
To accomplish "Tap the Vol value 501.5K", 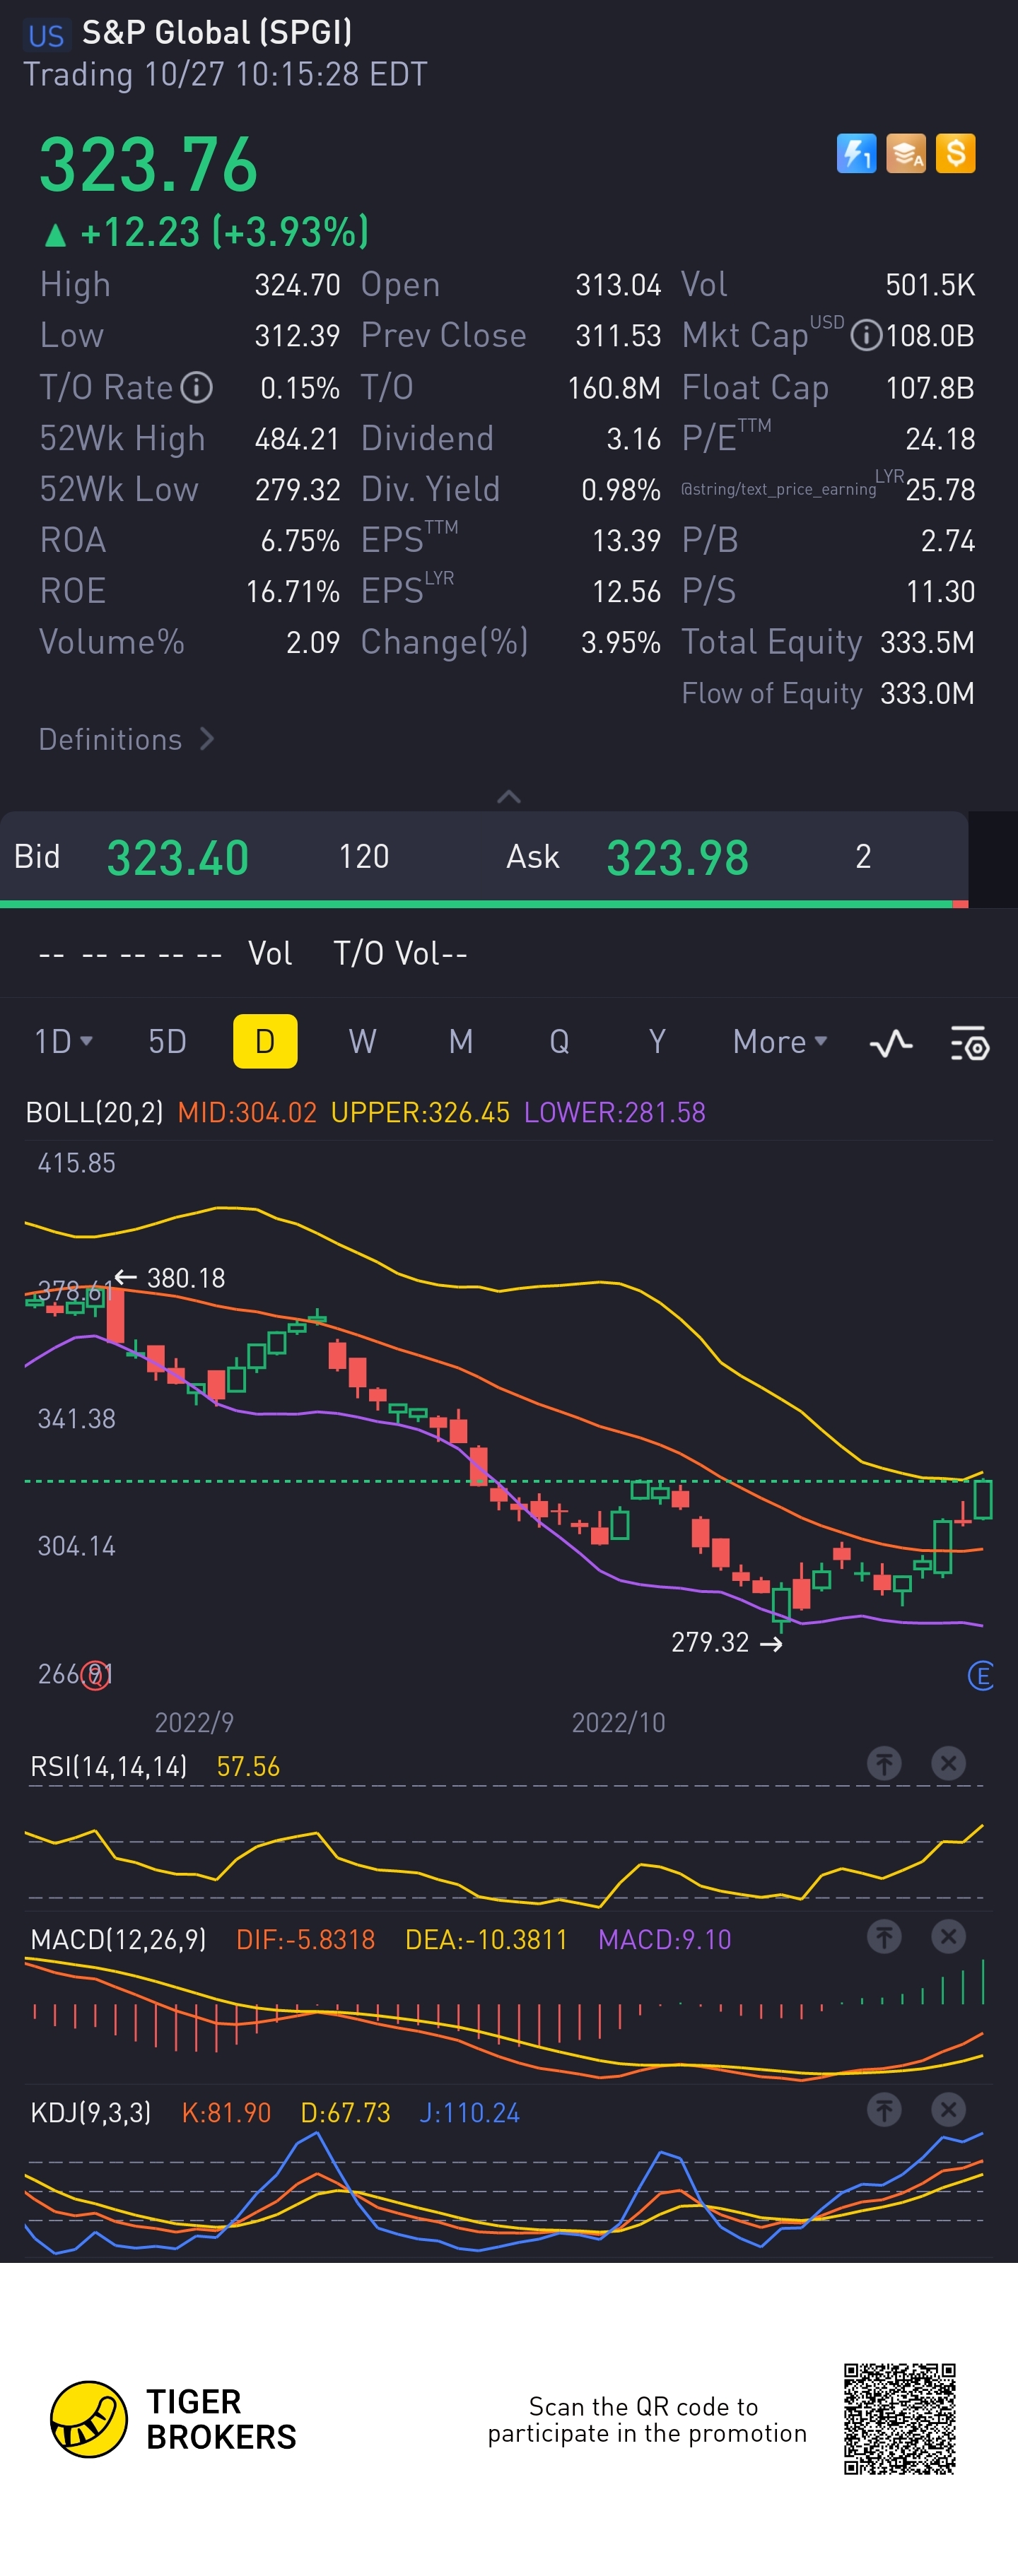I will [x=930, y=285].
